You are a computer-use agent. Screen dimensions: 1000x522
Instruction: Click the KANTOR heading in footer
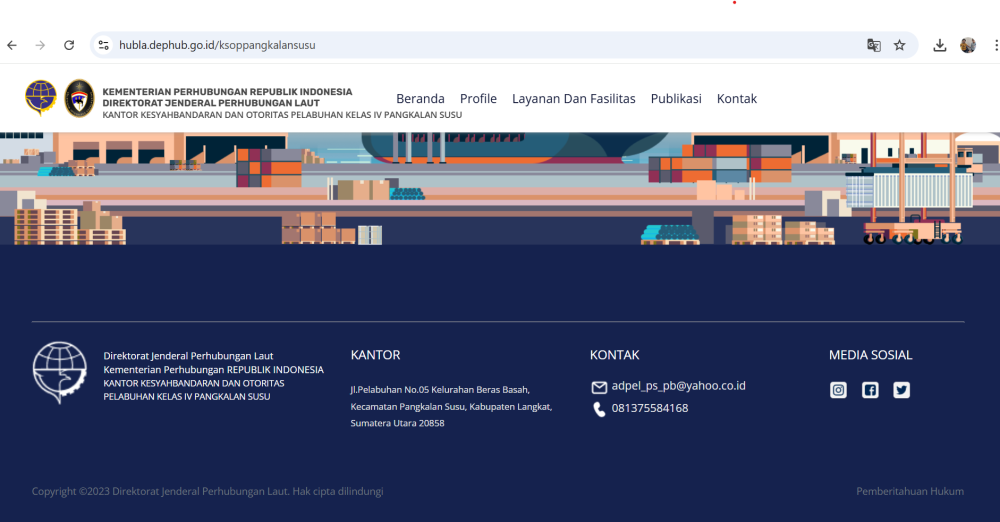[x=376, y=355]
